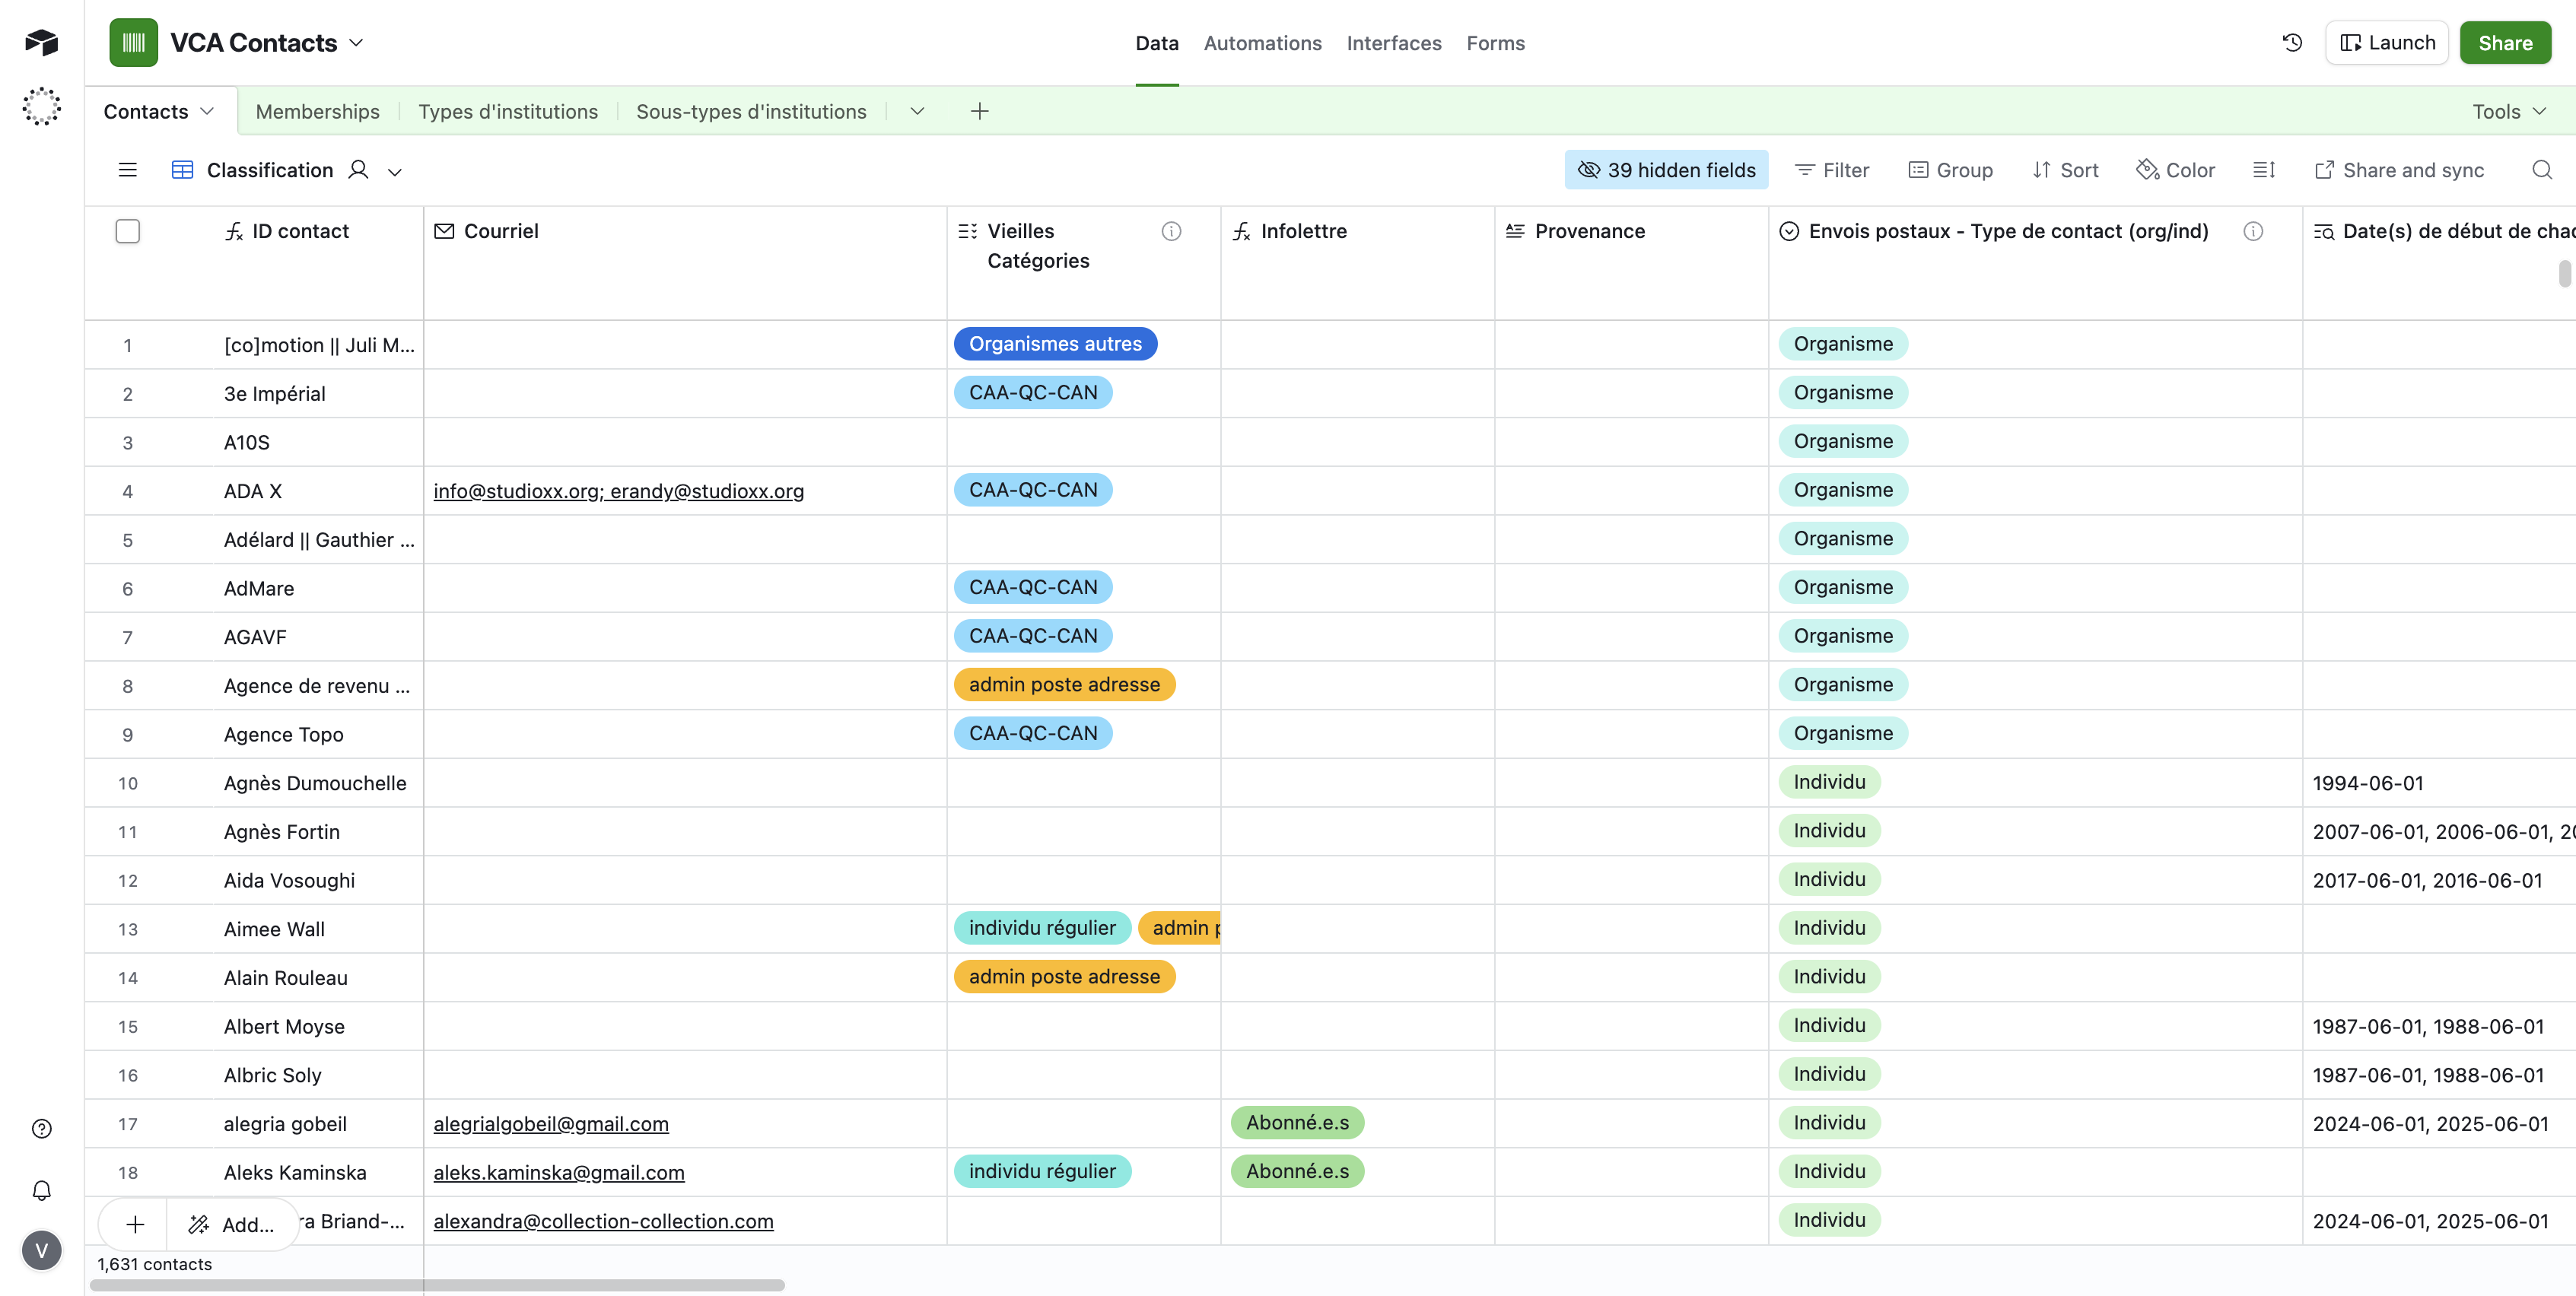This screenshot has width=2576, height=1296.
Task: Open the row height icon
Action: 2264,170
